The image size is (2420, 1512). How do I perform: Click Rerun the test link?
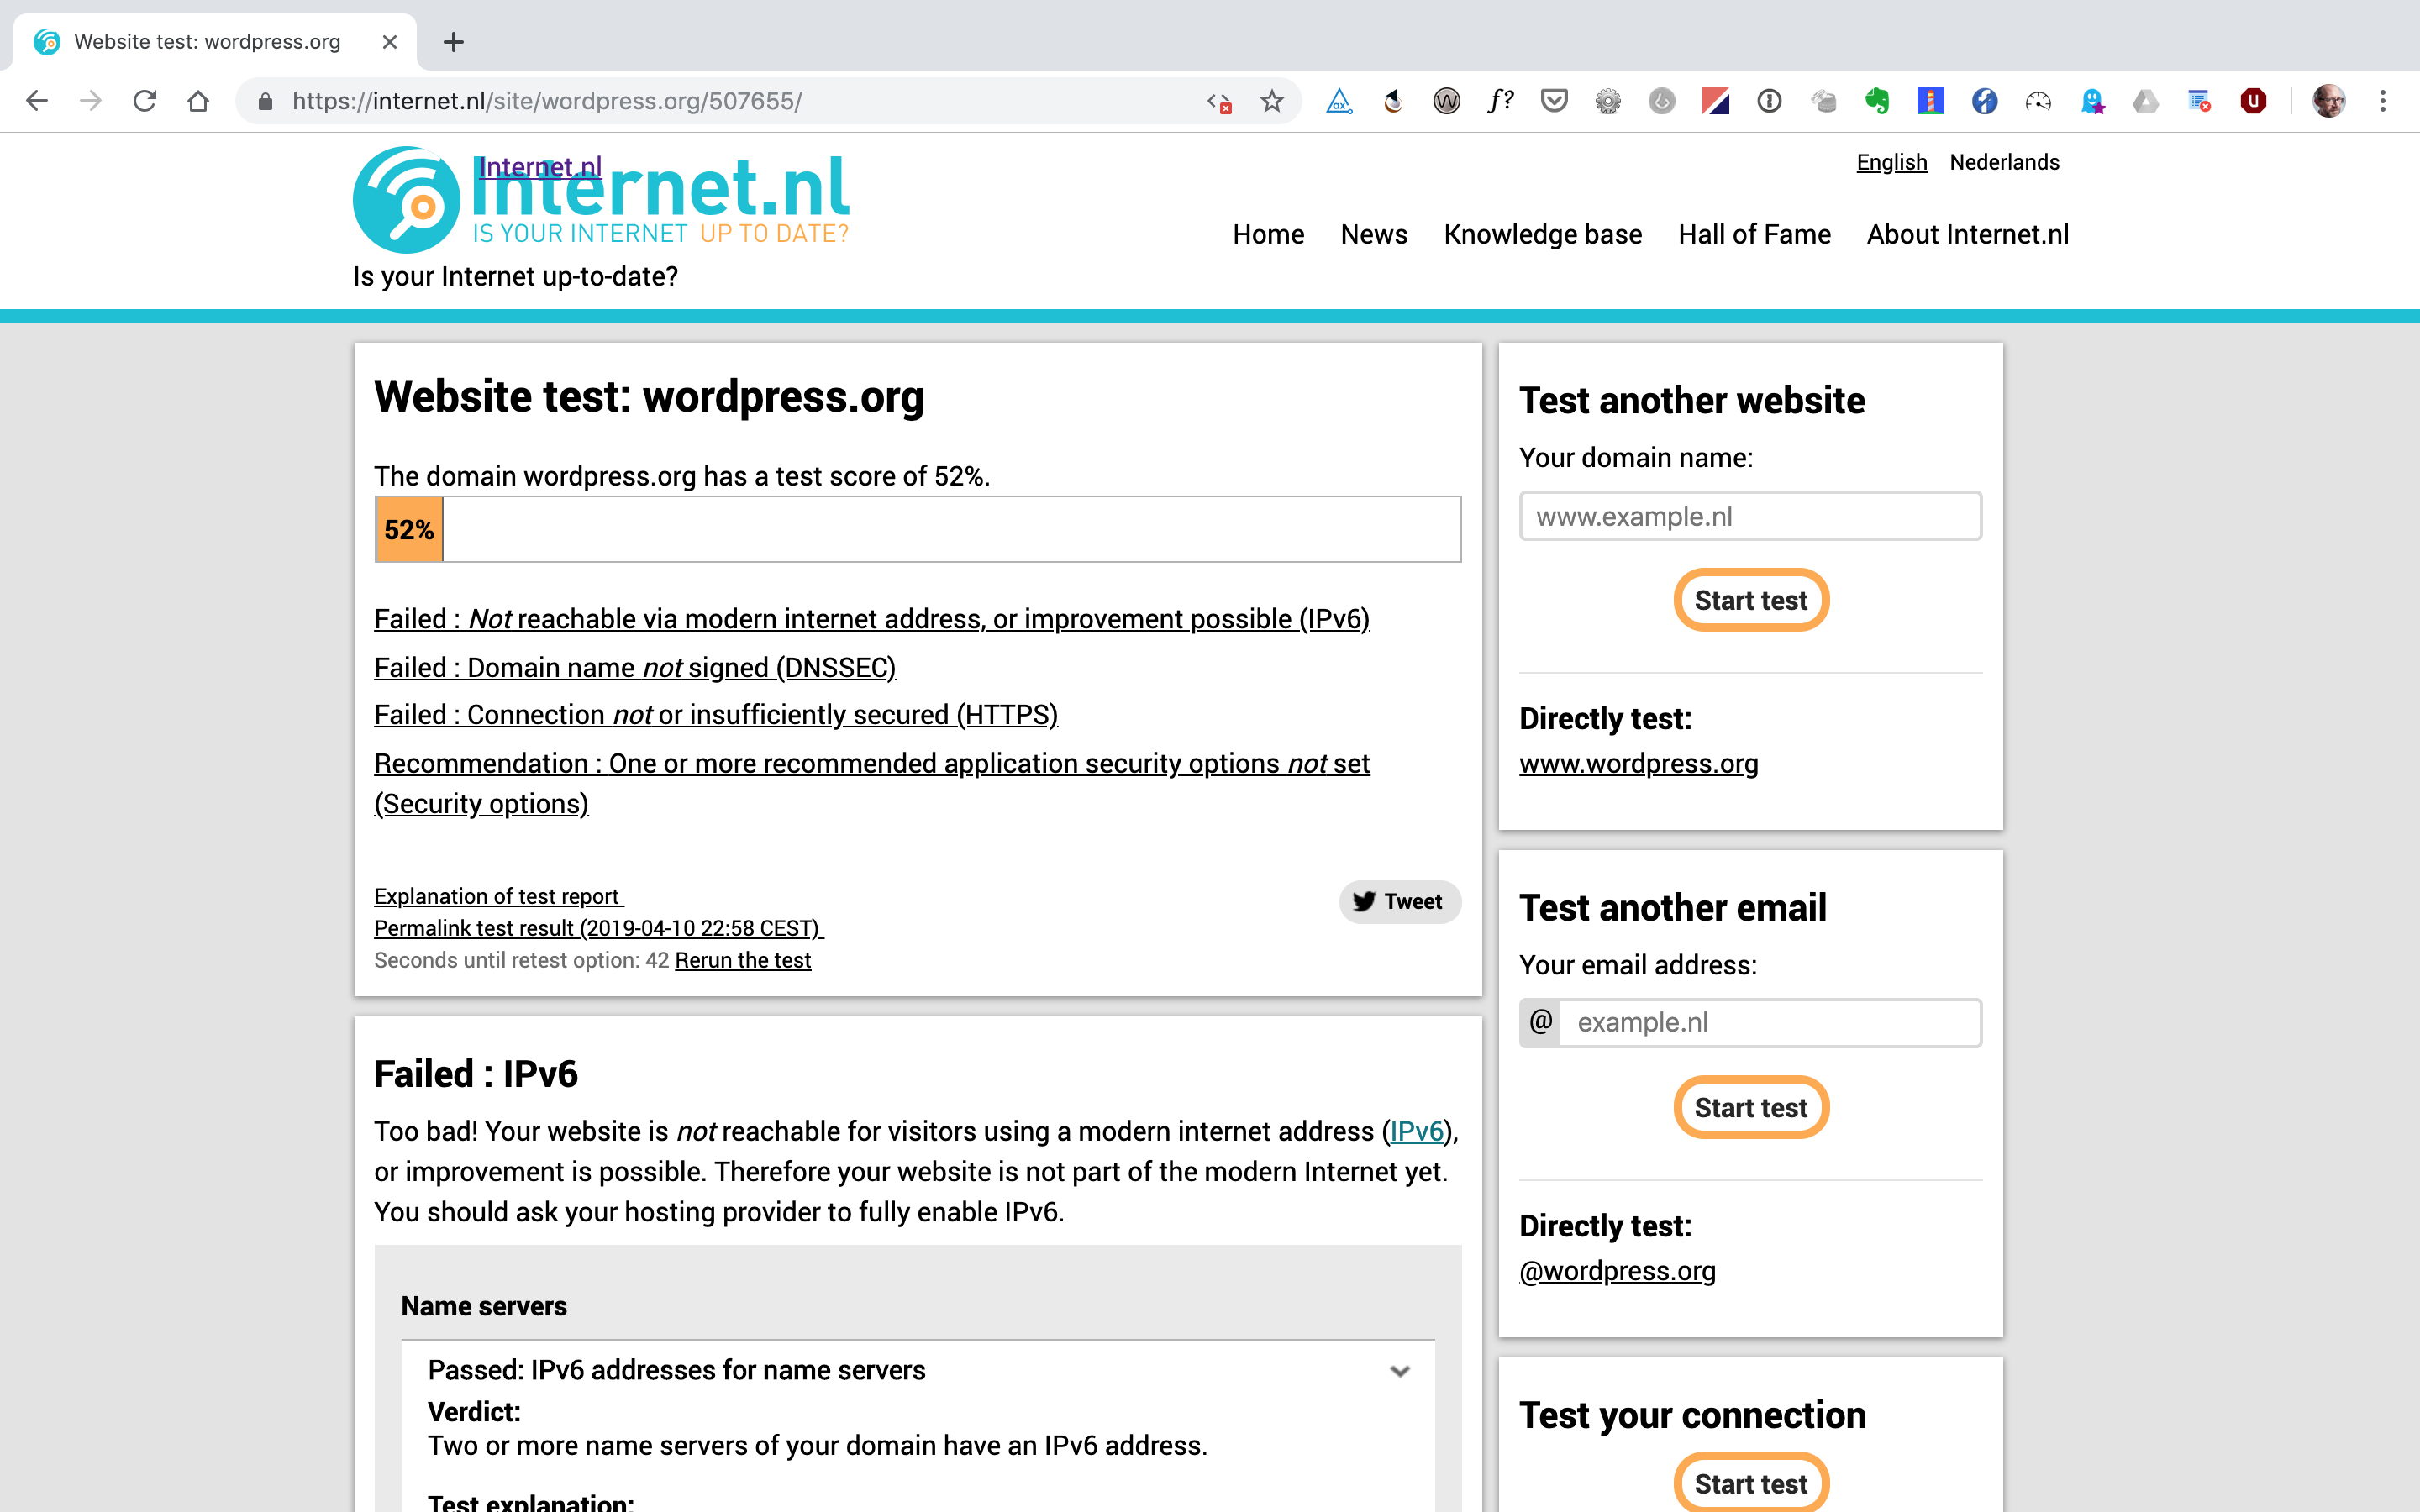[x=743, y=960]
